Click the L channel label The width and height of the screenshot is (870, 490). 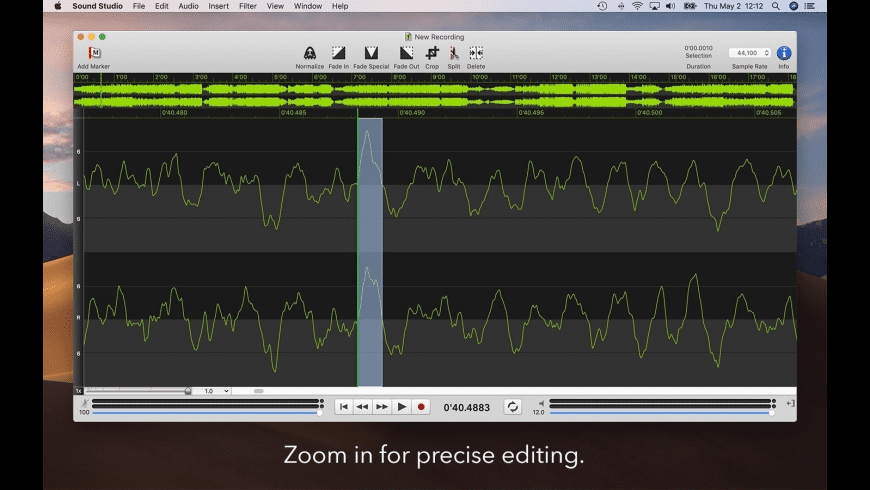(78, 183)
